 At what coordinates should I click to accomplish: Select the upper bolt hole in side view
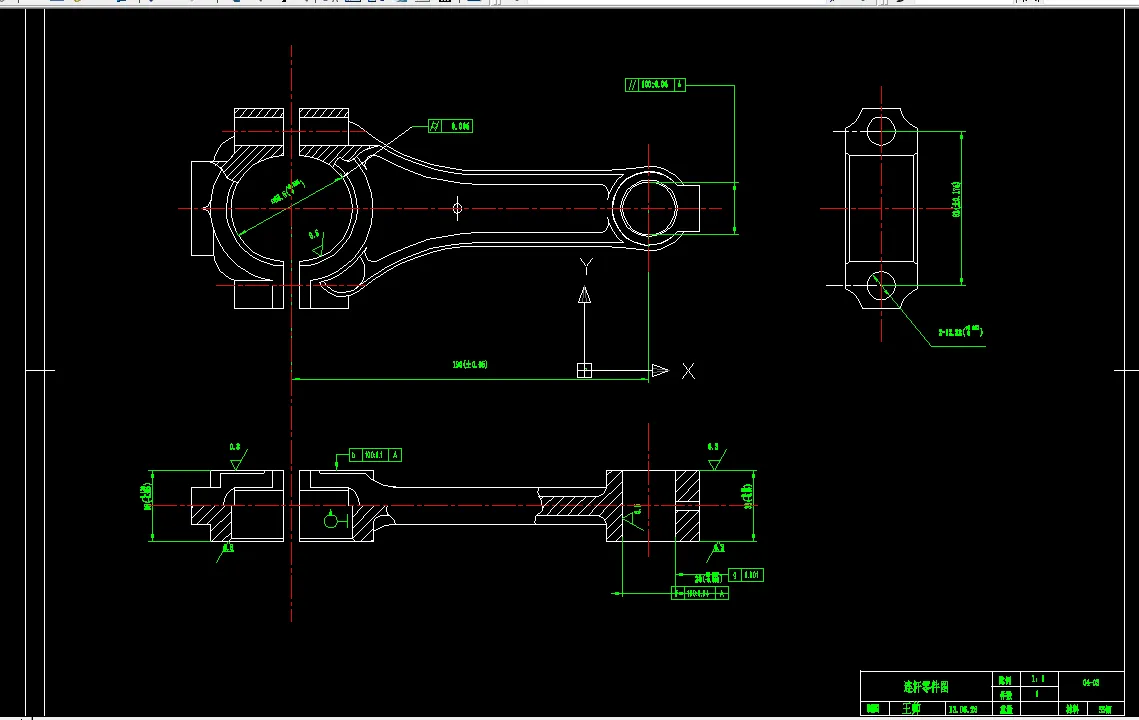click(881, 132)
